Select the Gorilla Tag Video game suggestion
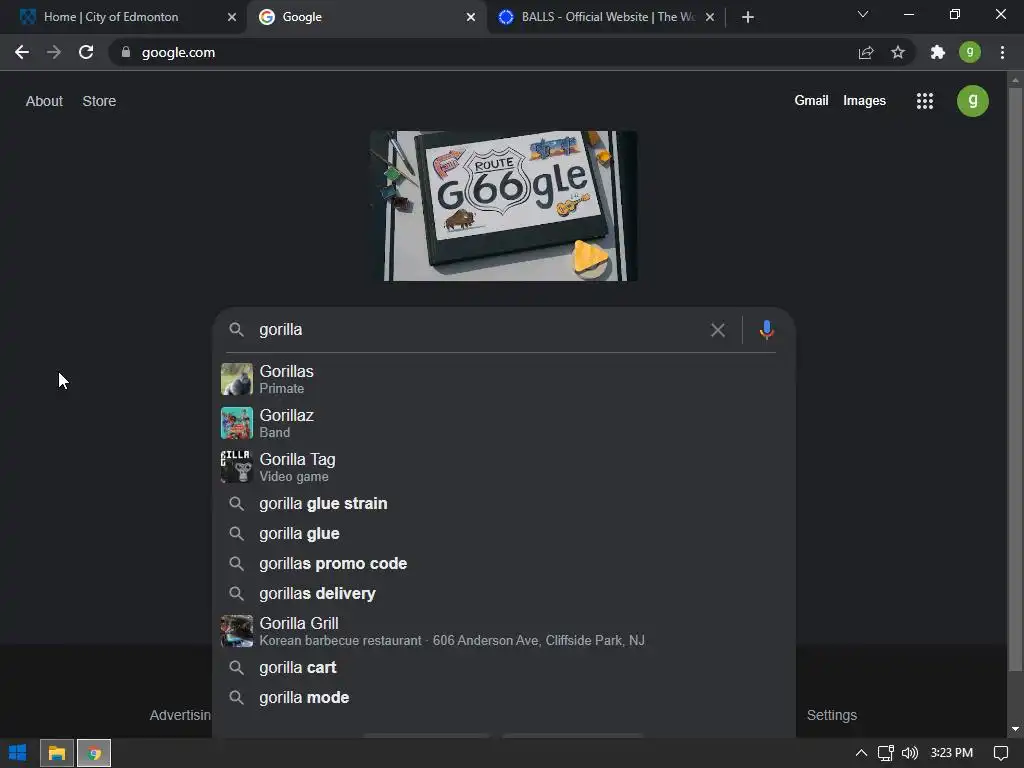1024x768 pixels. click(503, 467)
